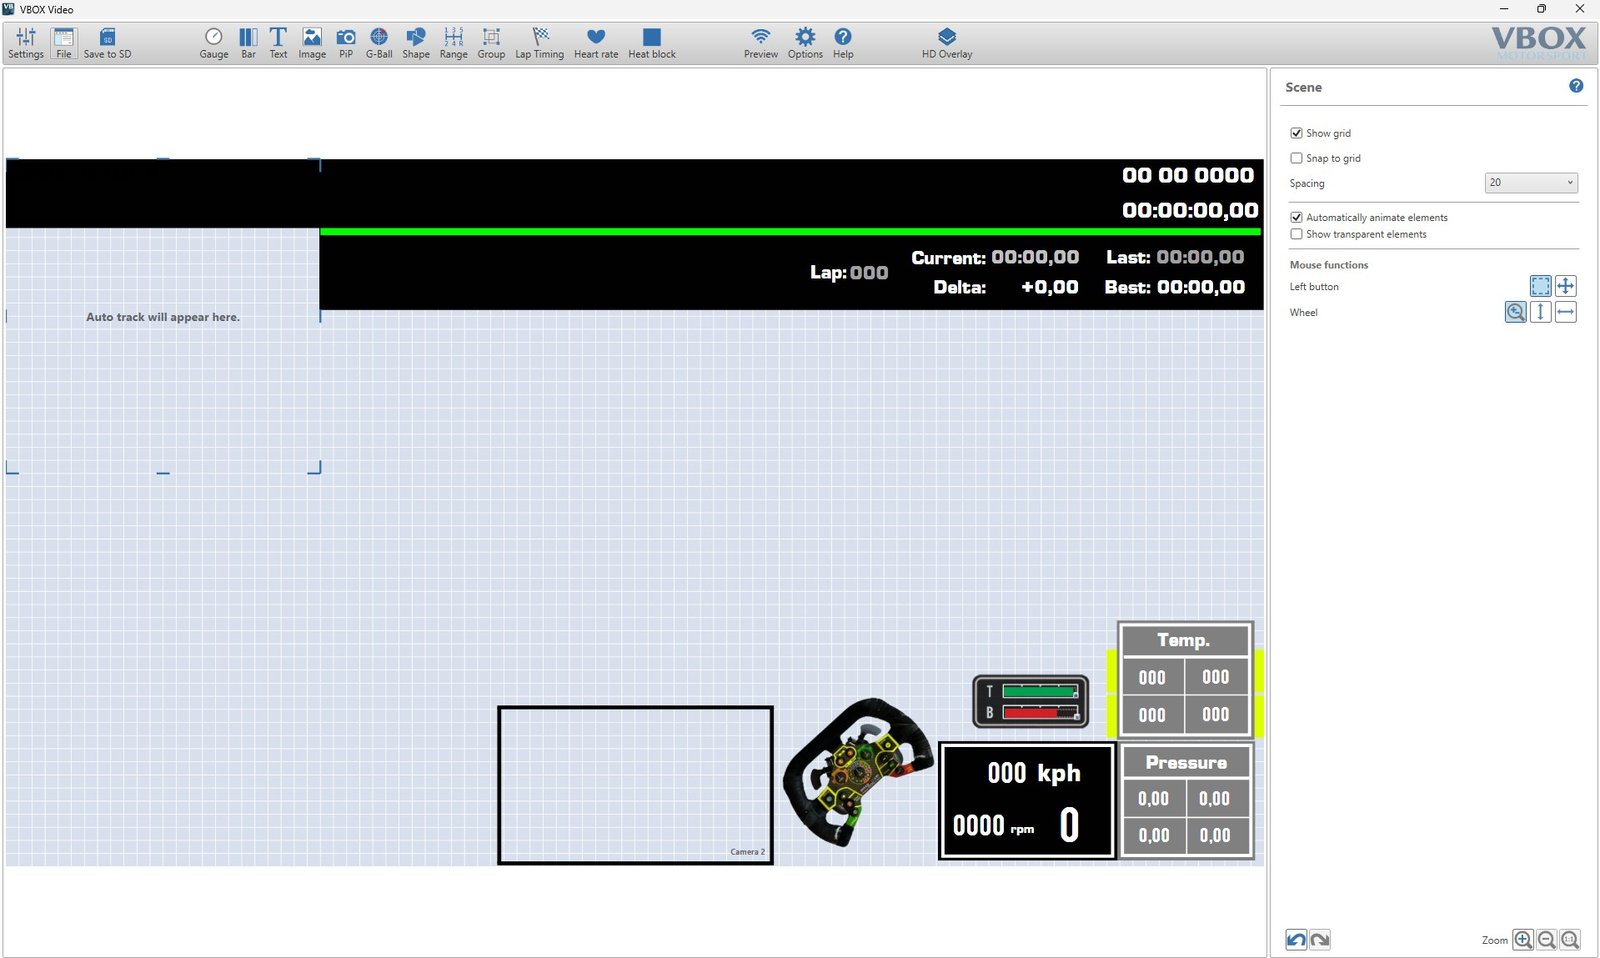Select the steering wheel image on canvas
This screenshot has width=1600, height=958.
[x=857, y=772]
